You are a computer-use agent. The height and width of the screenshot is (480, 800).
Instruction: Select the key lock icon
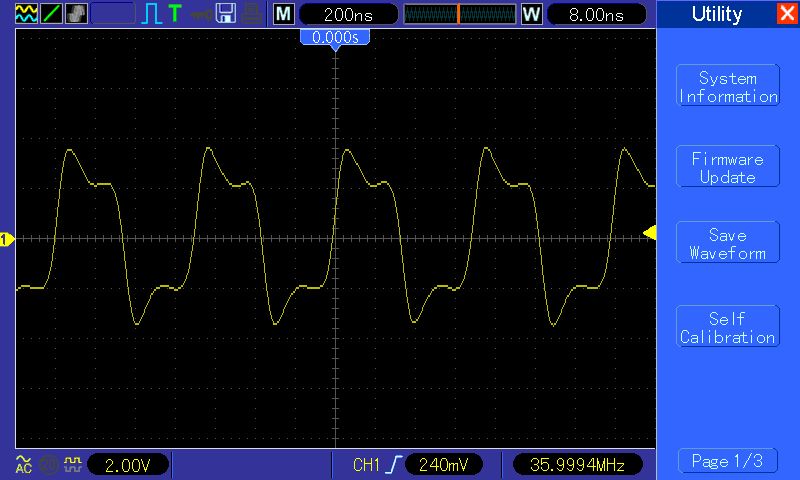tap(202, 14)
